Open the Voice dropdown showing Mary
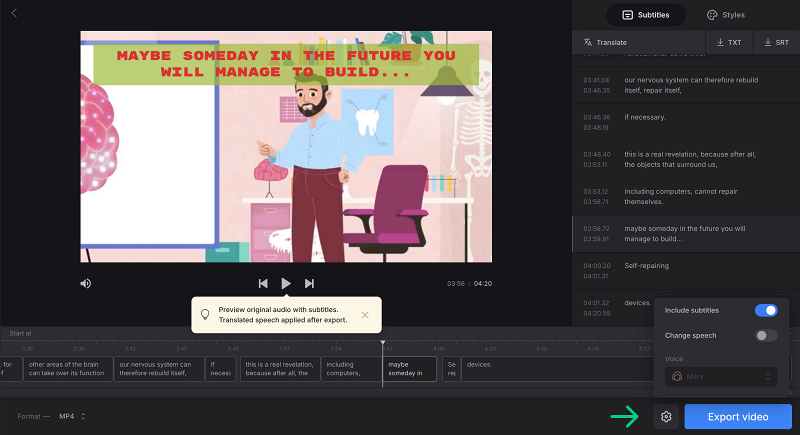The width and height of the screenshot is (800, 435). tap(721, 376)
